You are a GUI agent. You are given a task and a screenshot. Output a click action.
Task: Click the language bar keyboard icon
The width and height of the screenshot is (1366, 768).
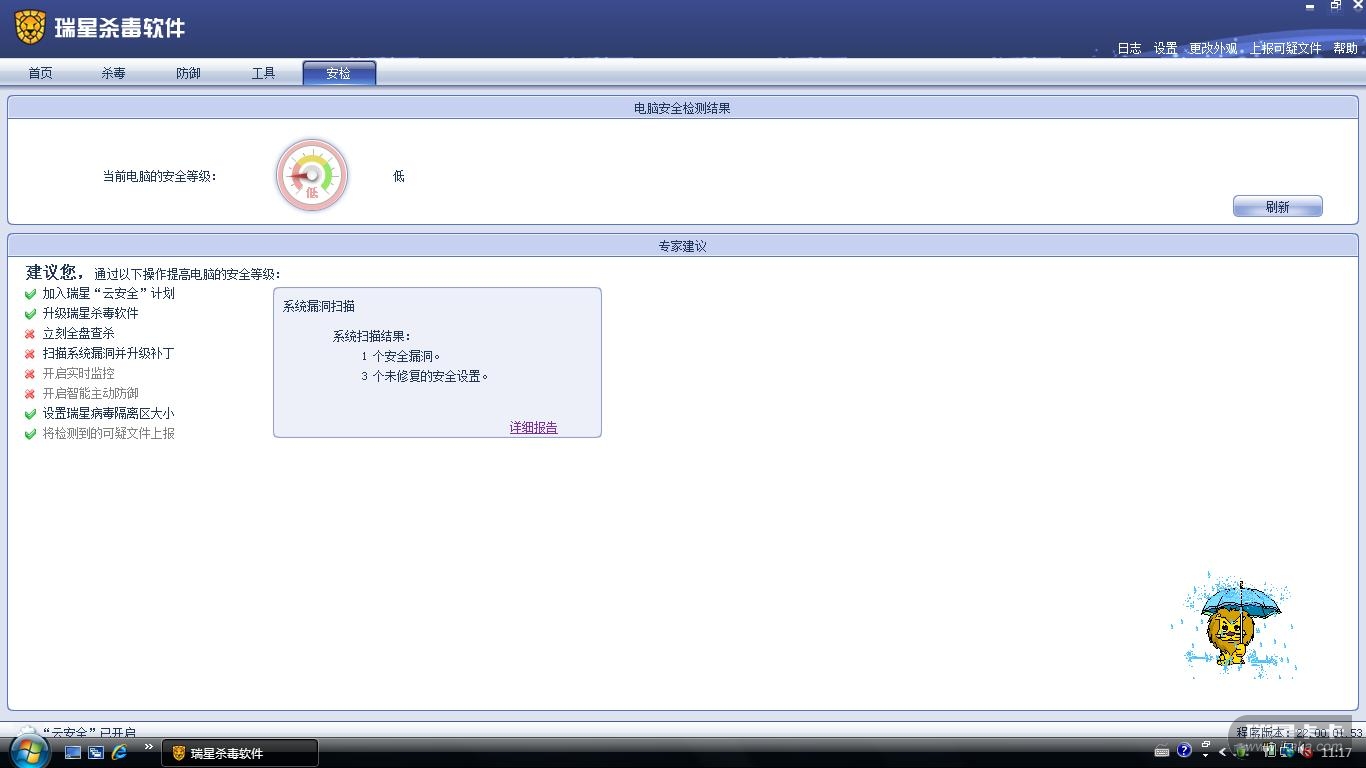pyautogui.click(x=1162, y=751)
